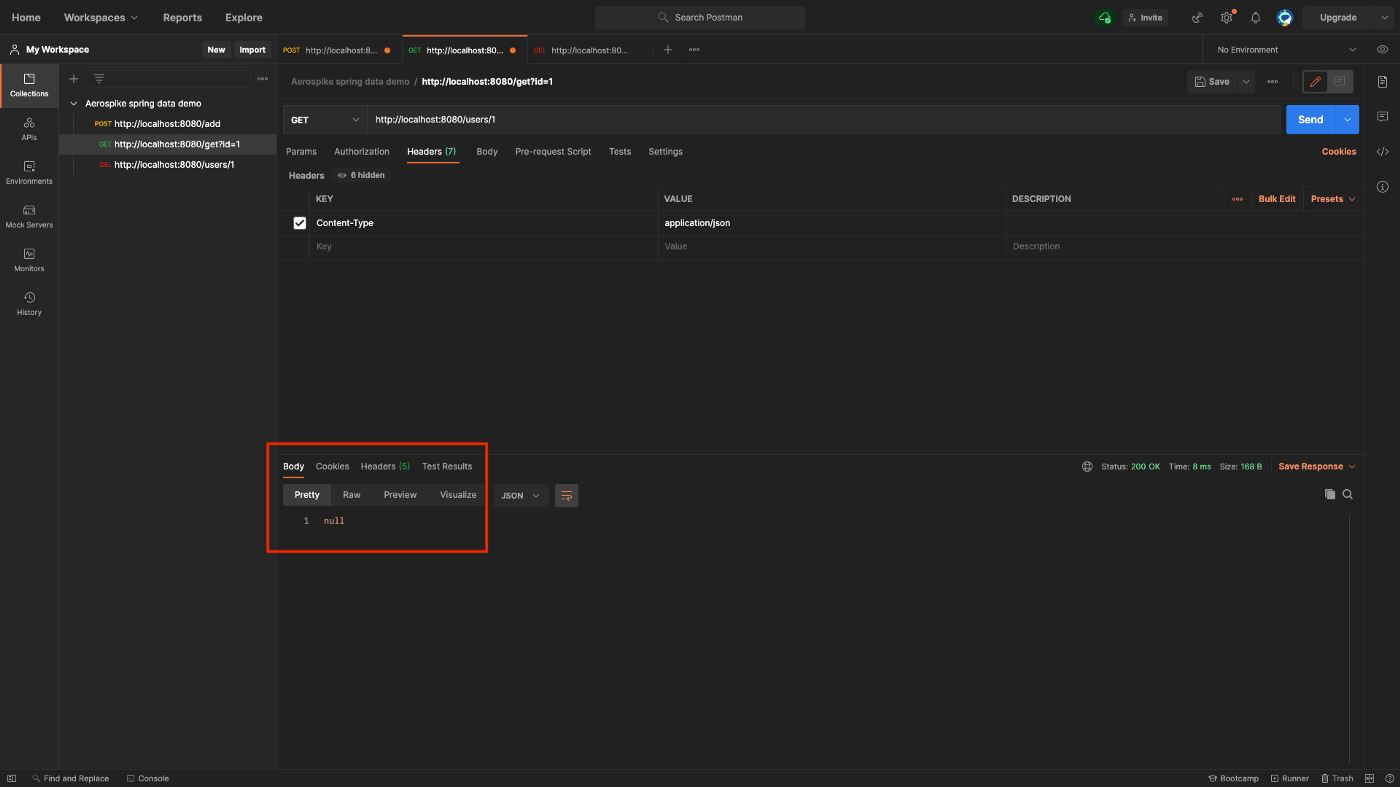Open the Collections sidebar section

coord(29,85)
